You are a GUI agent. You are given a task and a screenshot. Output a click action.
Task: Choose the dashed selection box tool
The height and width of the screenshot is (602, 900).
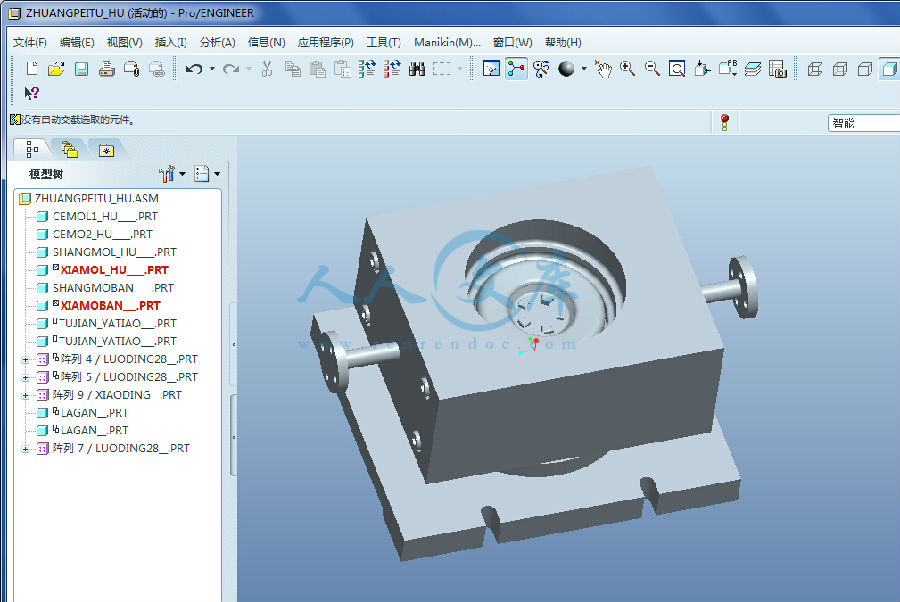(x=442, y=69)
